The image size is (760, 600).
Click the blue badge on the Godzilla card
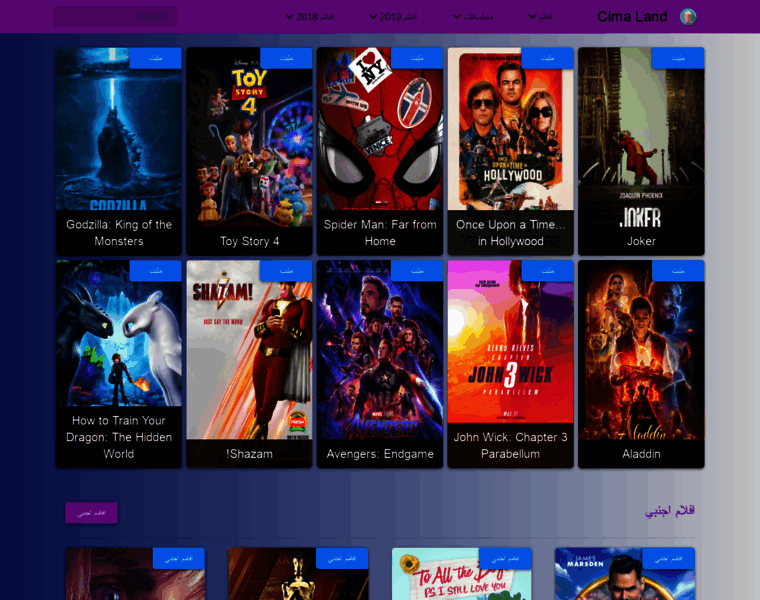pyautogui.click(x=156, y=58)
